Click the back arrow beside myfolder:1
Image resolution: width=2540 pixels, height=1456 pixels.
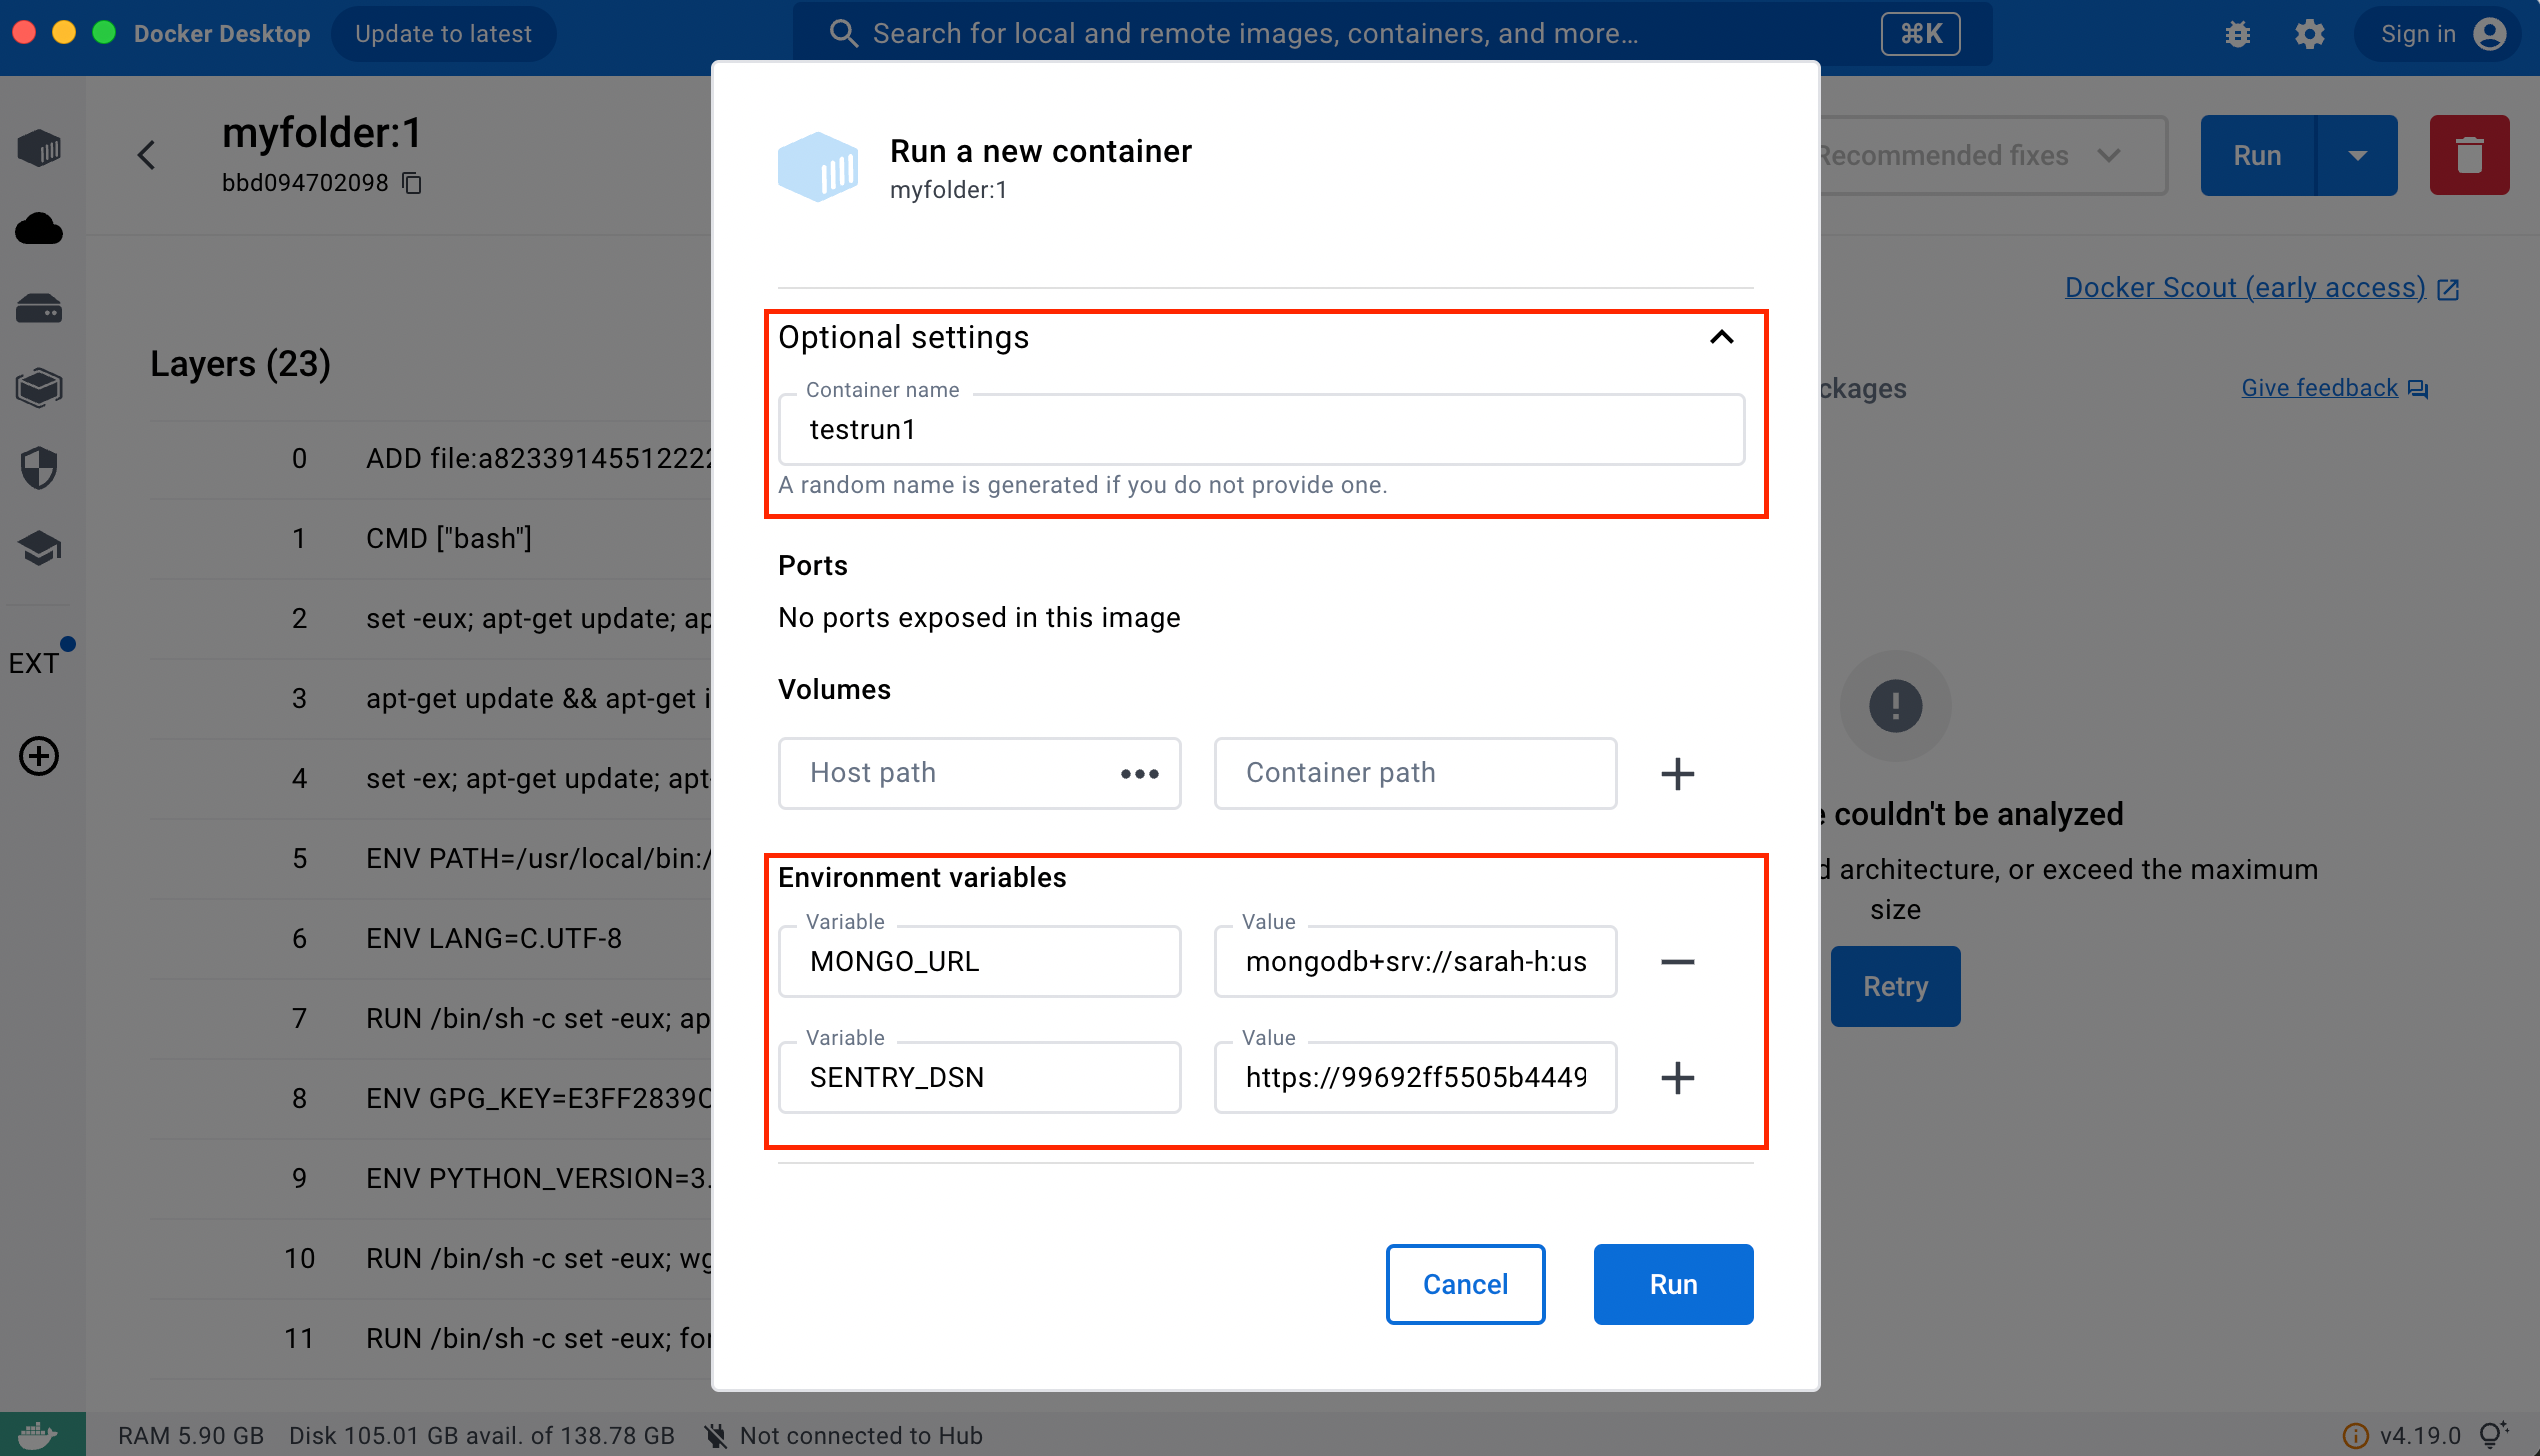tap(147, 155)
